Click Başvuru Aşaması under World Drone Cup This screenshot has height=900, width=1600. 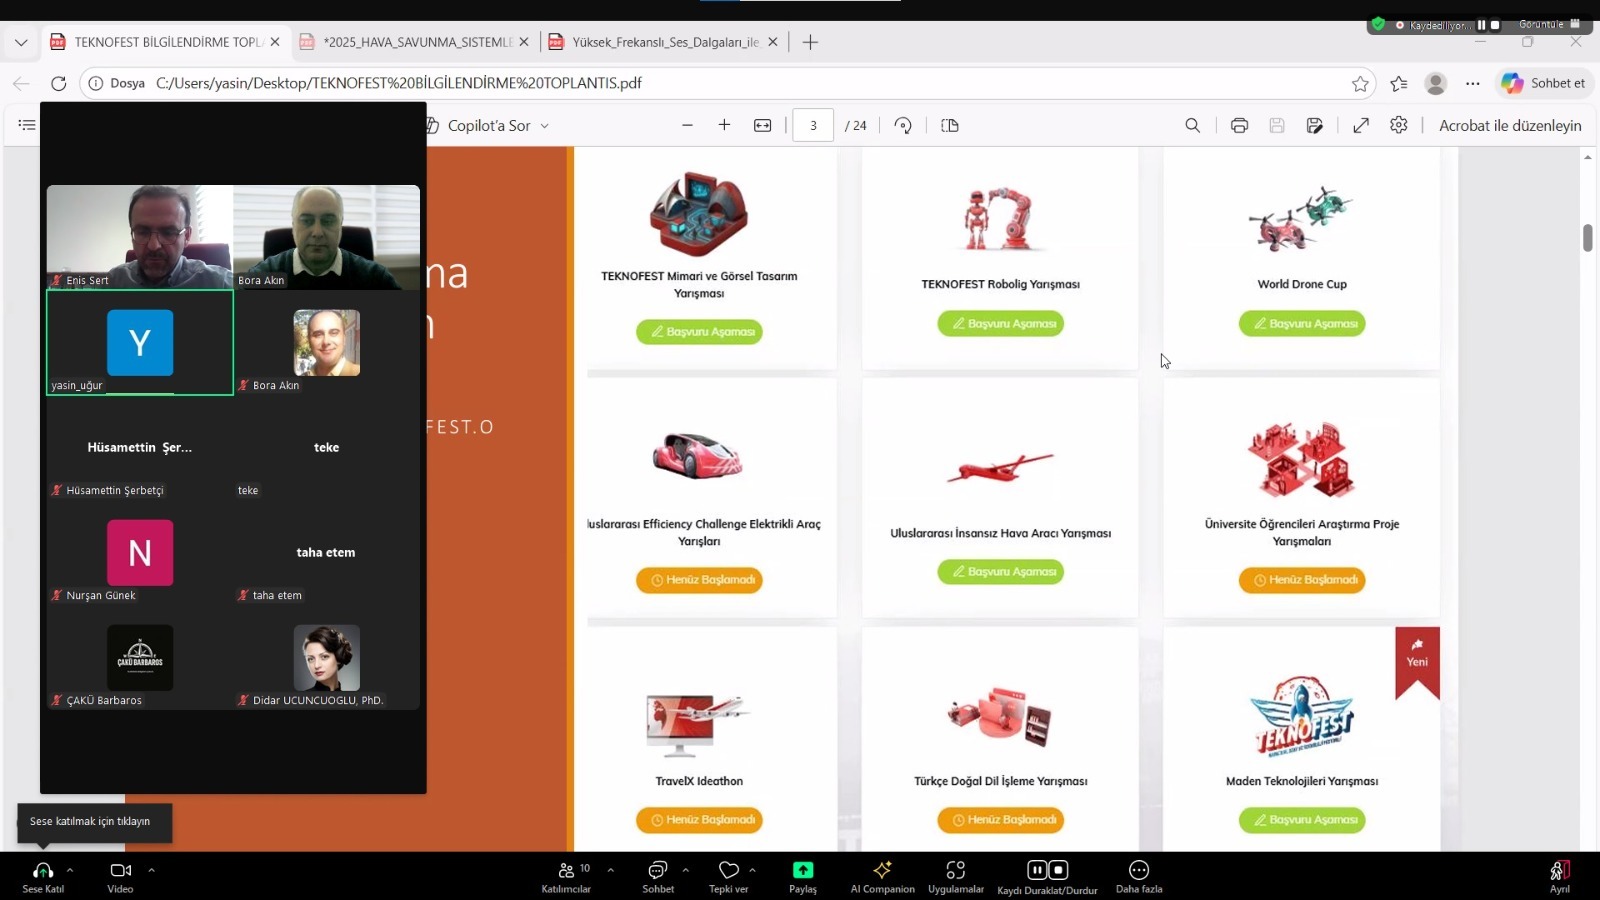1302,324
